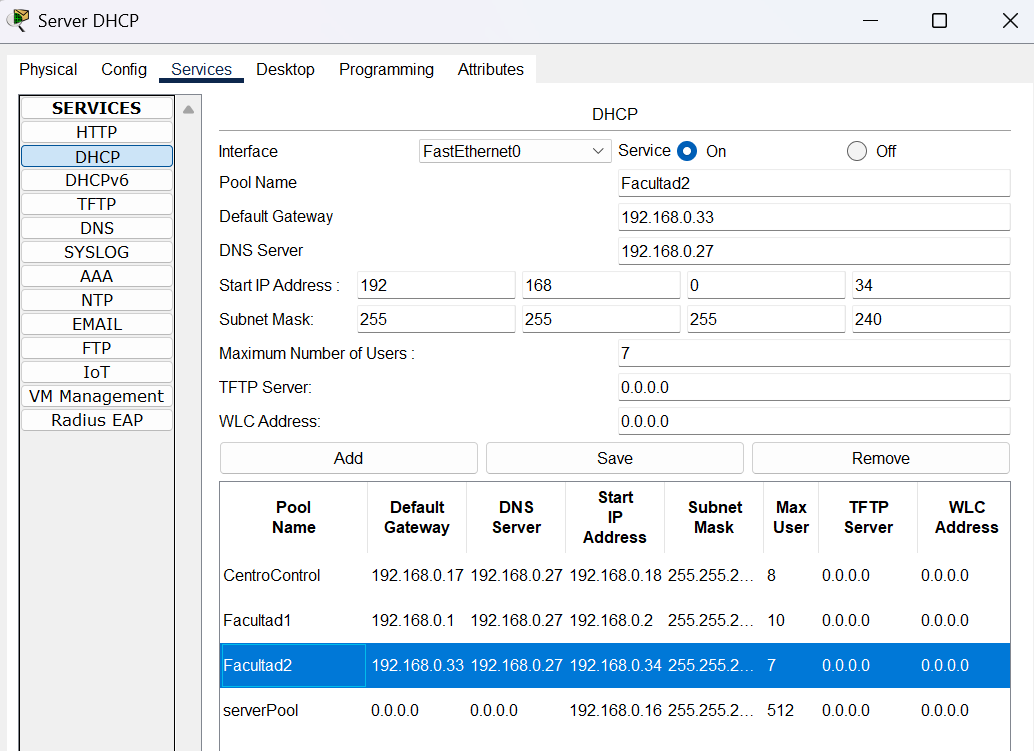The height and width of the screenshot is (751, 1034).
Task: Focus the WLC Address field
Action: [814, 421]
